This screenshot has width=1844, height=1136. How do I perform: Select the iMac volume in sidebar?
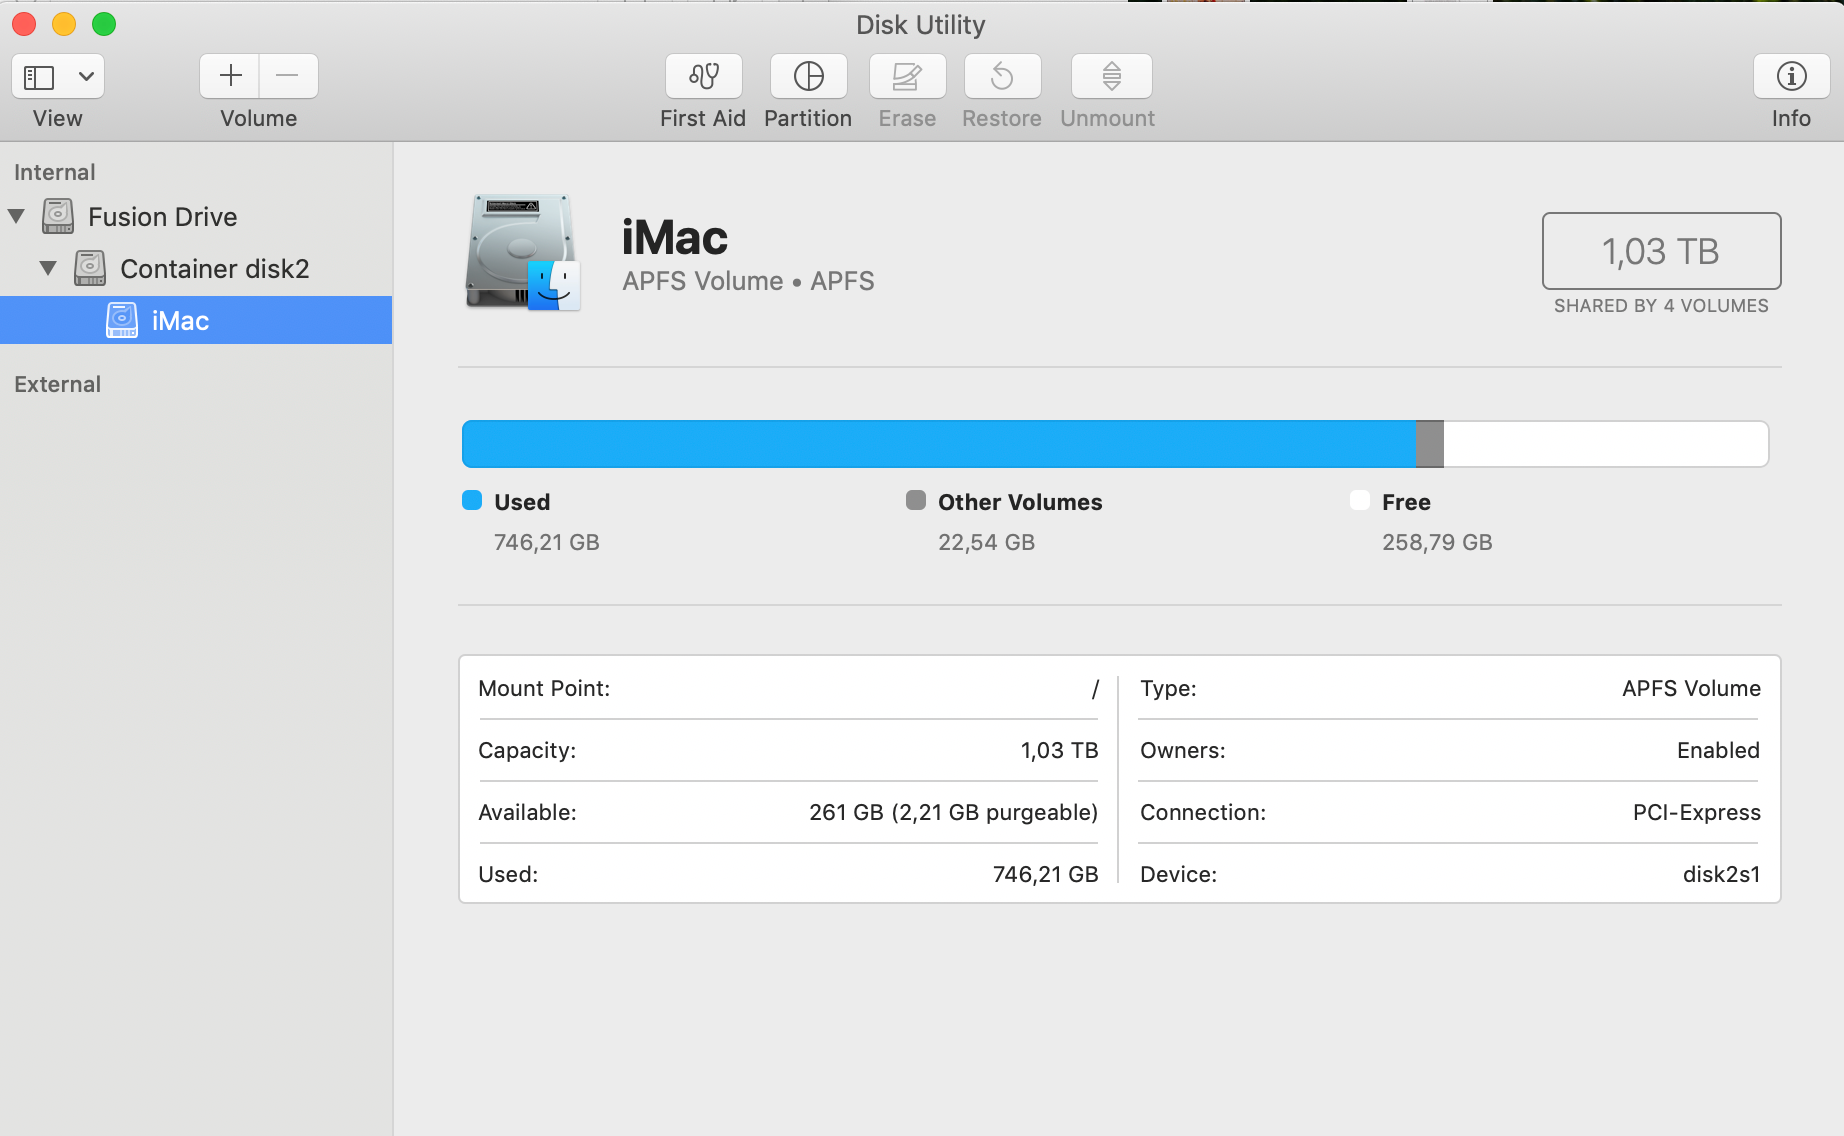[x=196, y=320]
